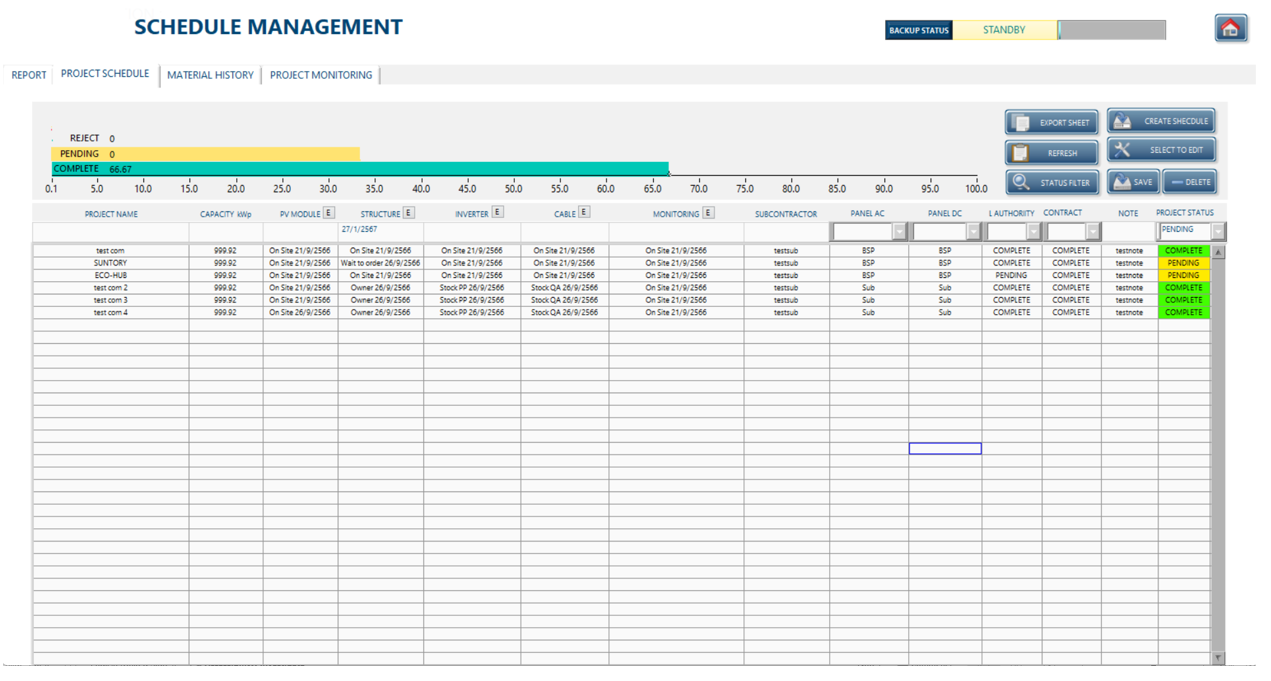
Task: Click Select To Edit button
Action: [1161, 150]
